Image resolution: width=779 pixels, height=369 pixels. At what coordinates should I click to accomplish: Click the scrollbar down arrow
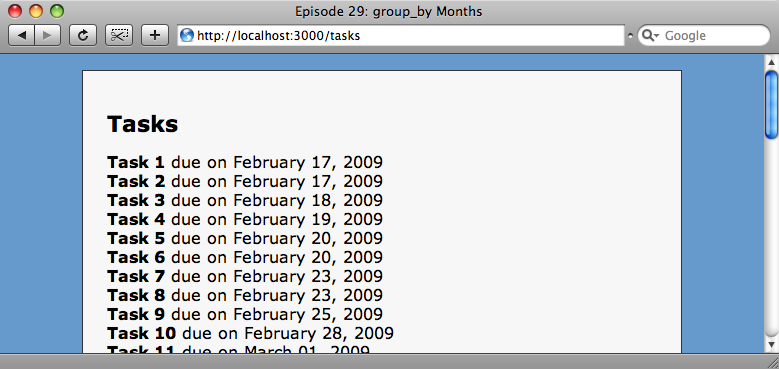pyautogui.click(x=771, y=344)
